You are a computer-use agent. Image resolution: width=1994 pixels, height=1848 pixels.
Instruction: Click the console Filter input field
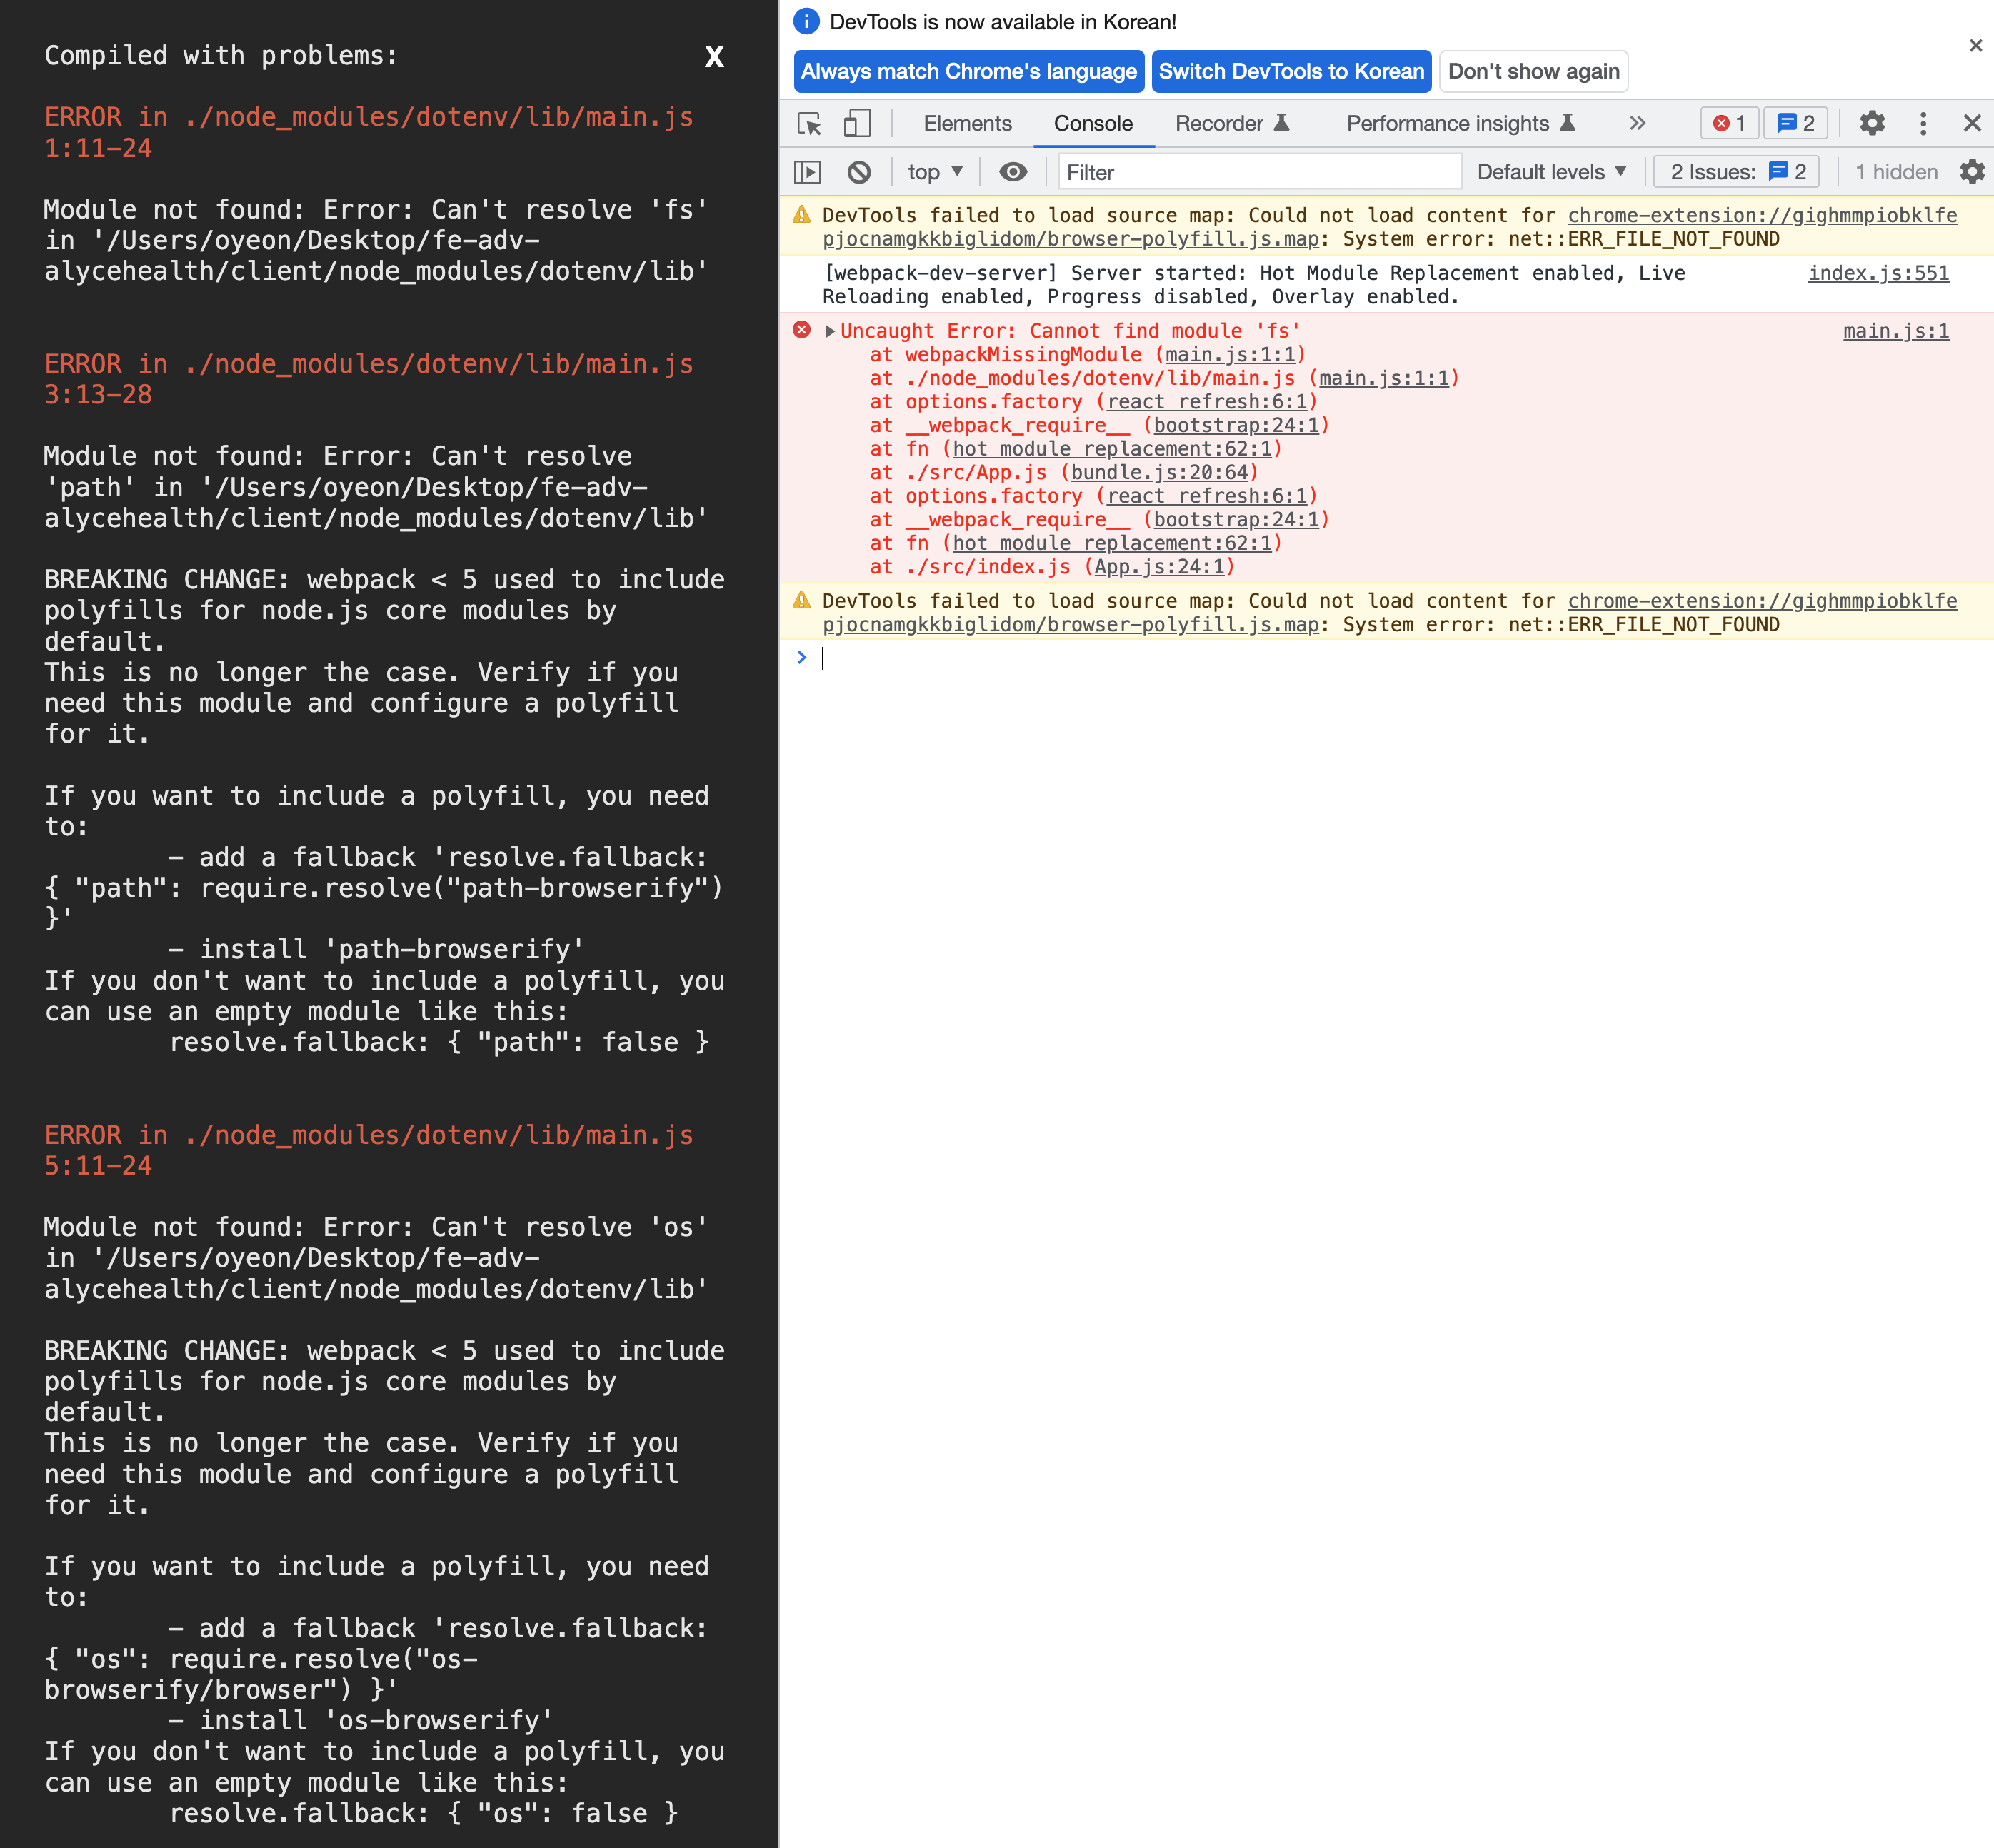point(1260,172)
